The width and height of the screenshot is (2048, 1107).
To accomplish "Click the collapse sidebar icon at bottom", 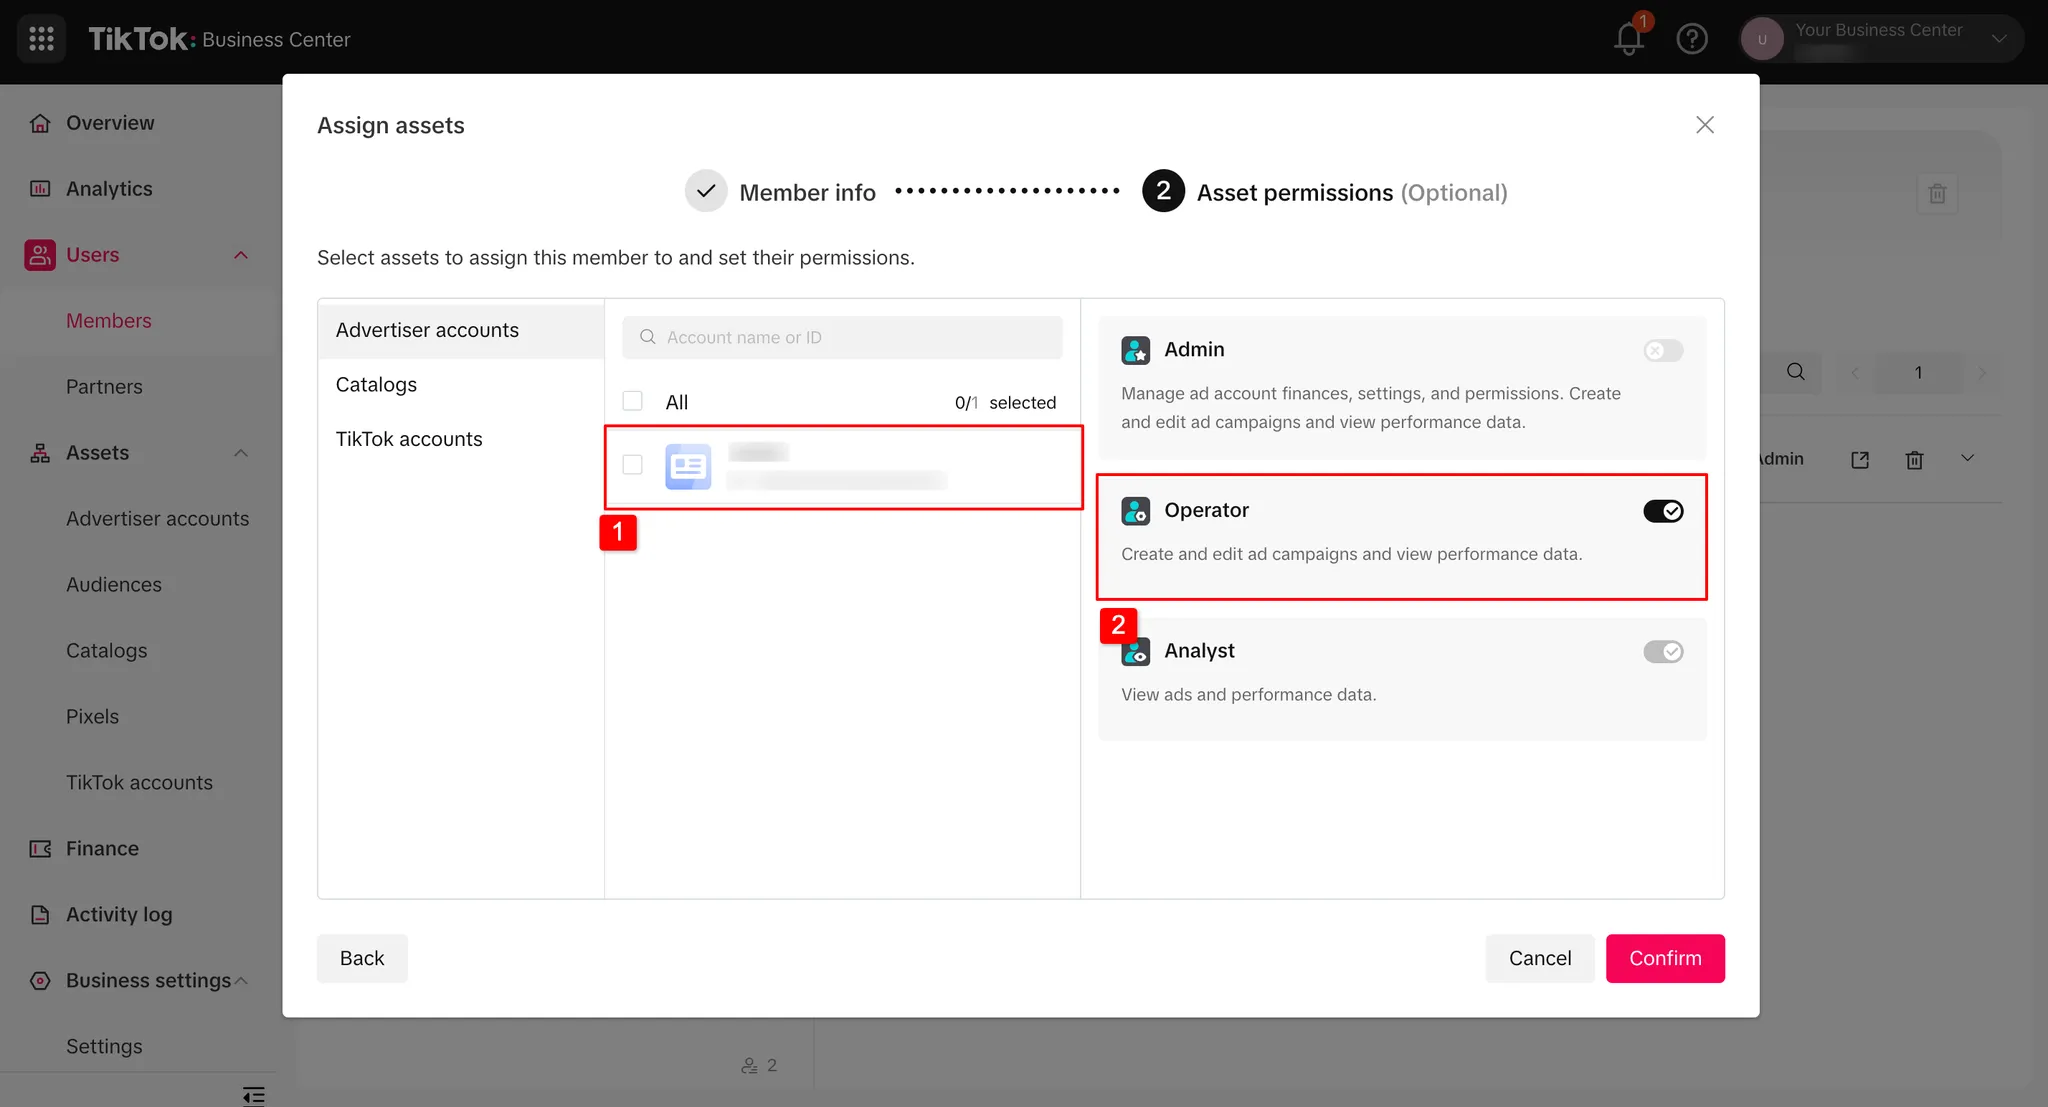I will coord(254,1095).
